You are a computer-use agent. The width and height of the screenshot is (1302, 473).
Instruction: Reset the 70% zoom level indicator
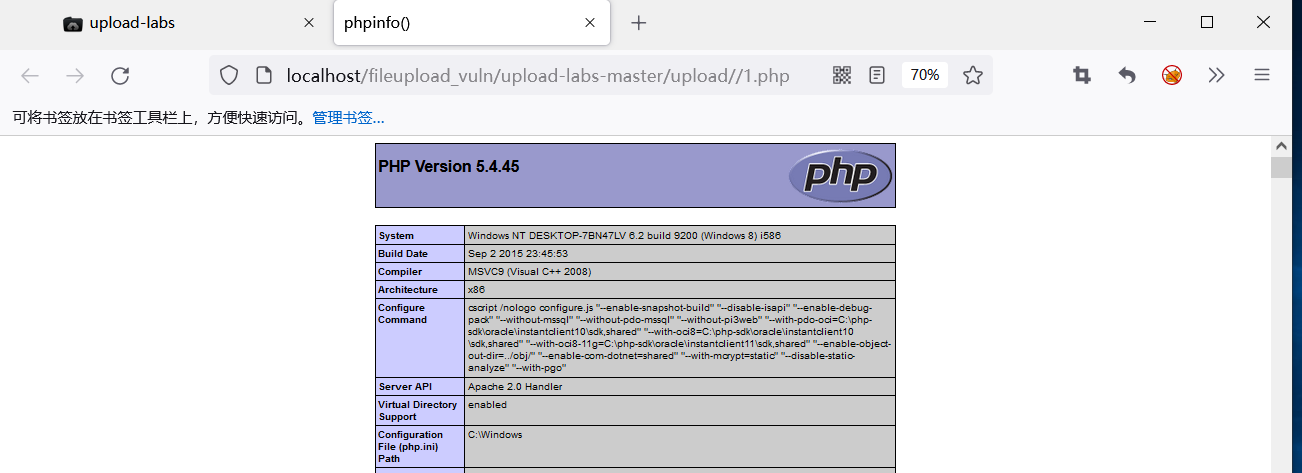click(925, 75)
